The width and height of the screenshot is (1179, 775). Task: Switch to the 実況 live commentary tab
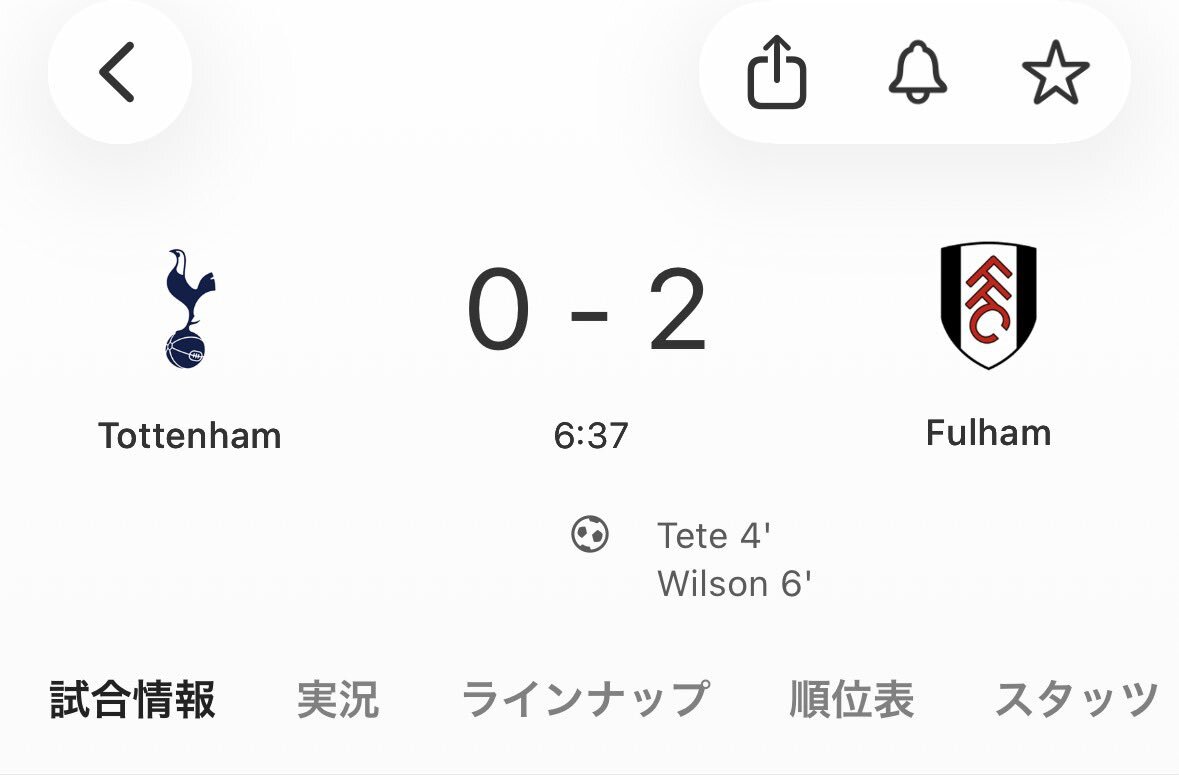[338, 700]
